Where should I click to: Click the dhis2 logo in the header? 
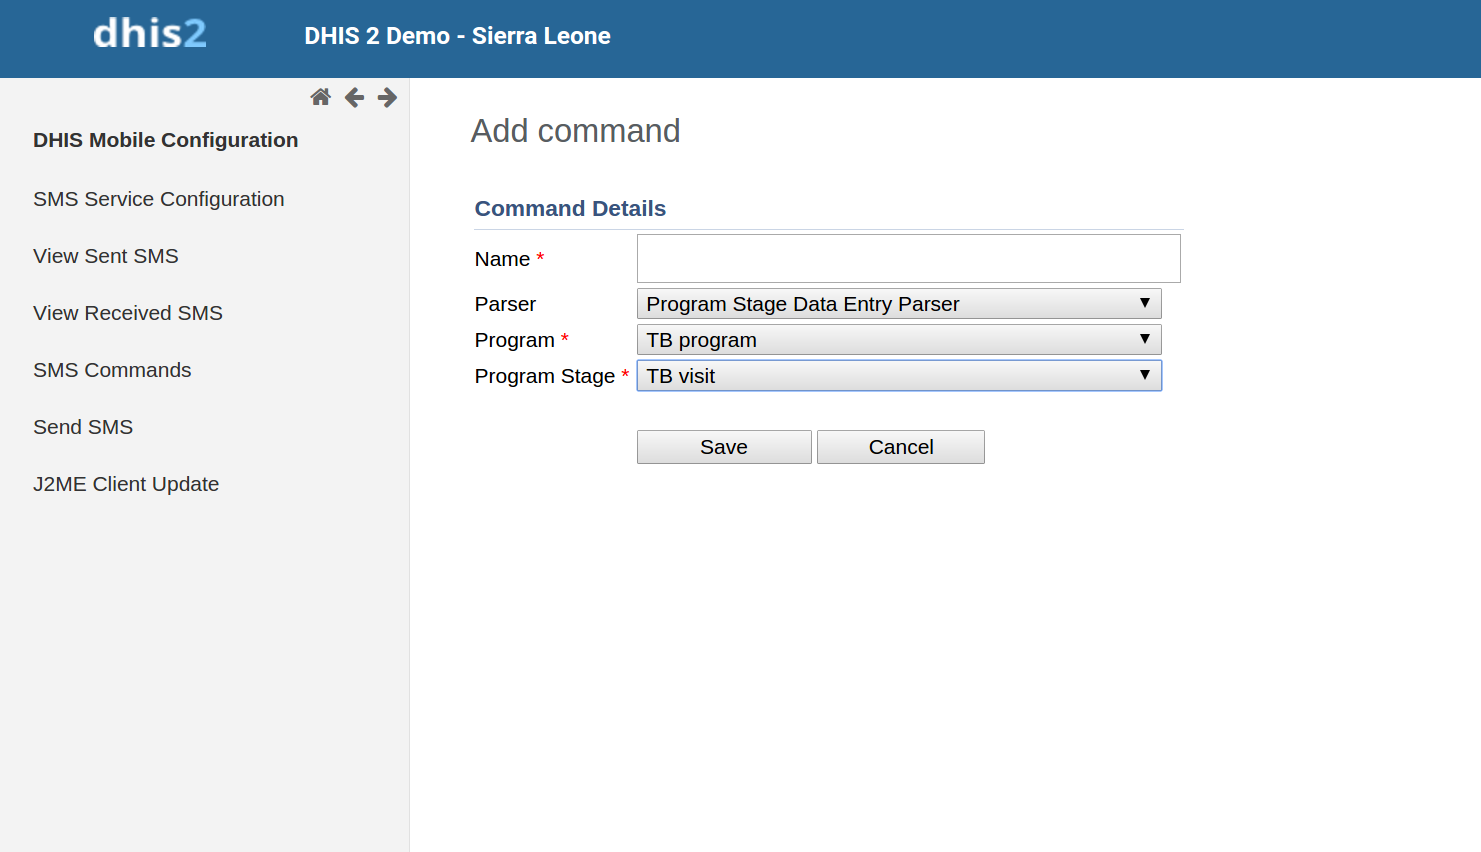[150, 34]
